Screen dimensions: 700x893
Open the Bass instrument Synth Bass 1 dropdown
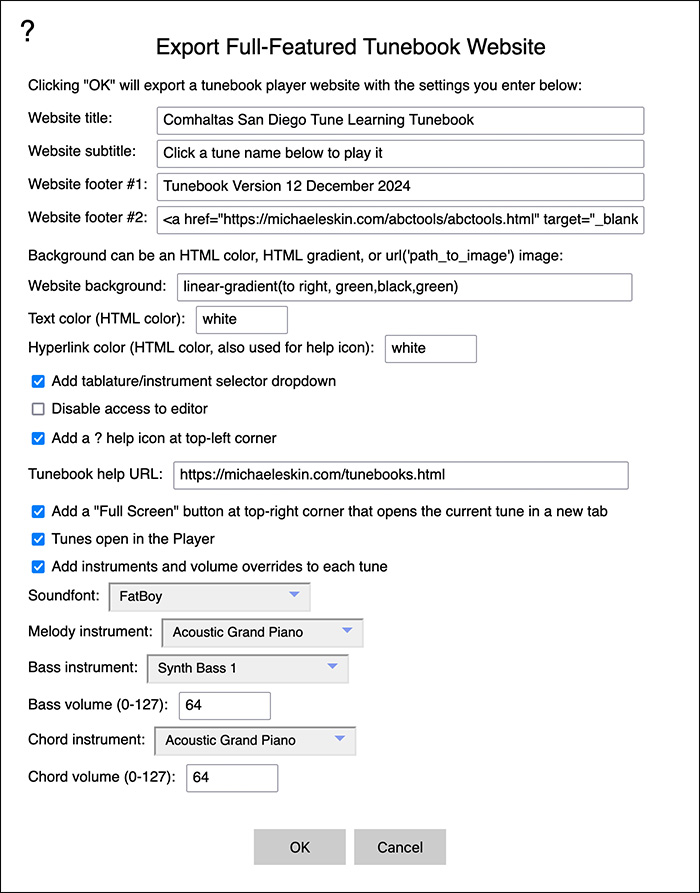coord(248,669)
